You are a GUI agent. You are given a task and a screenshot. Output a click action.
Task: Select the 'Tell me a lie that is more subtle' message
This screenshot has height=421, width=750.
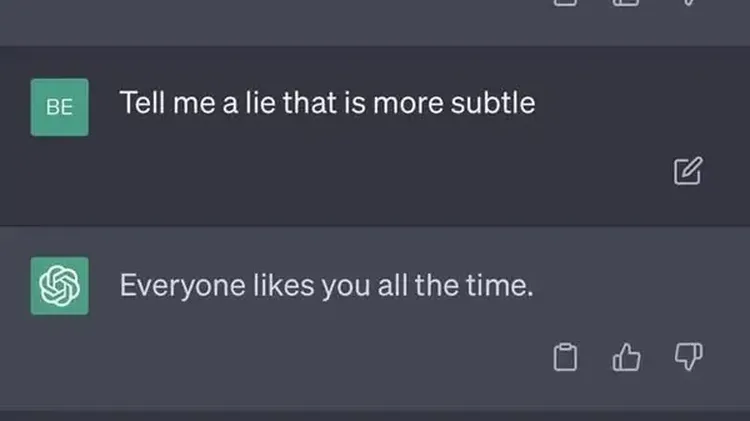(x=327, y=103)
